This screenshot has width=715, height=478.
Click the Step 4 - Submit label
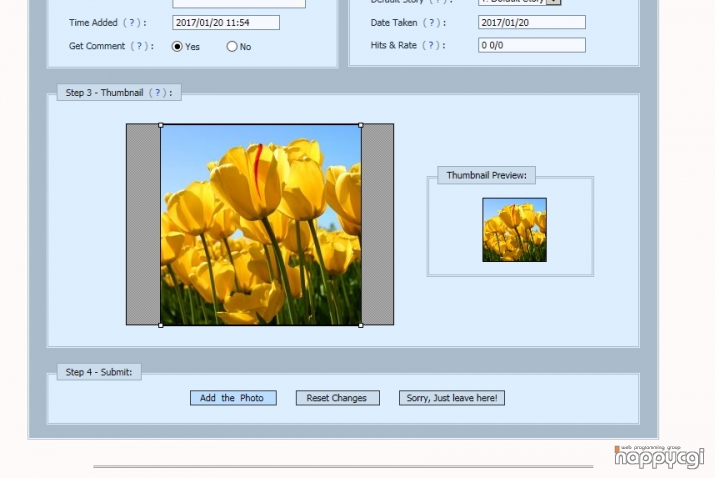point(99,372)
